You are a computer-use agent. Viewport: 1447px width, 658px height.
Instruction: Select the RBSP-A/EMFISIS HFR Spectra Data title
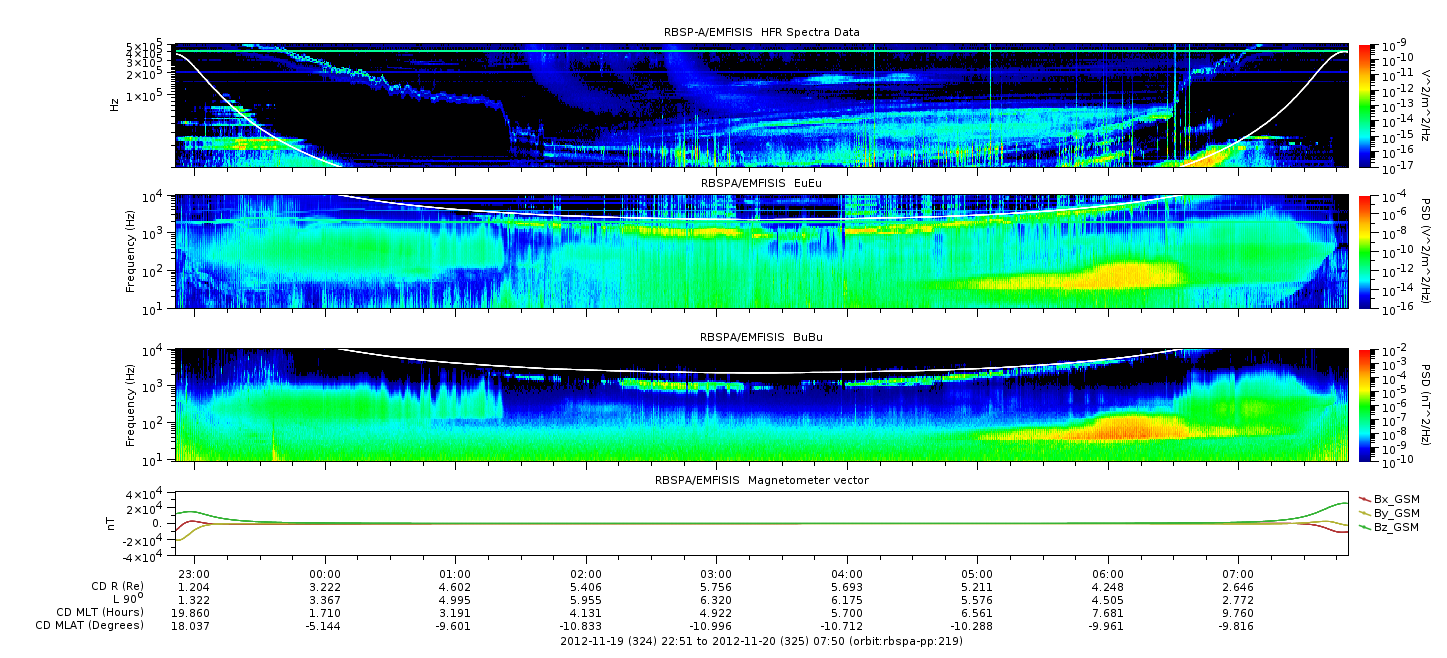pos(761,33)
